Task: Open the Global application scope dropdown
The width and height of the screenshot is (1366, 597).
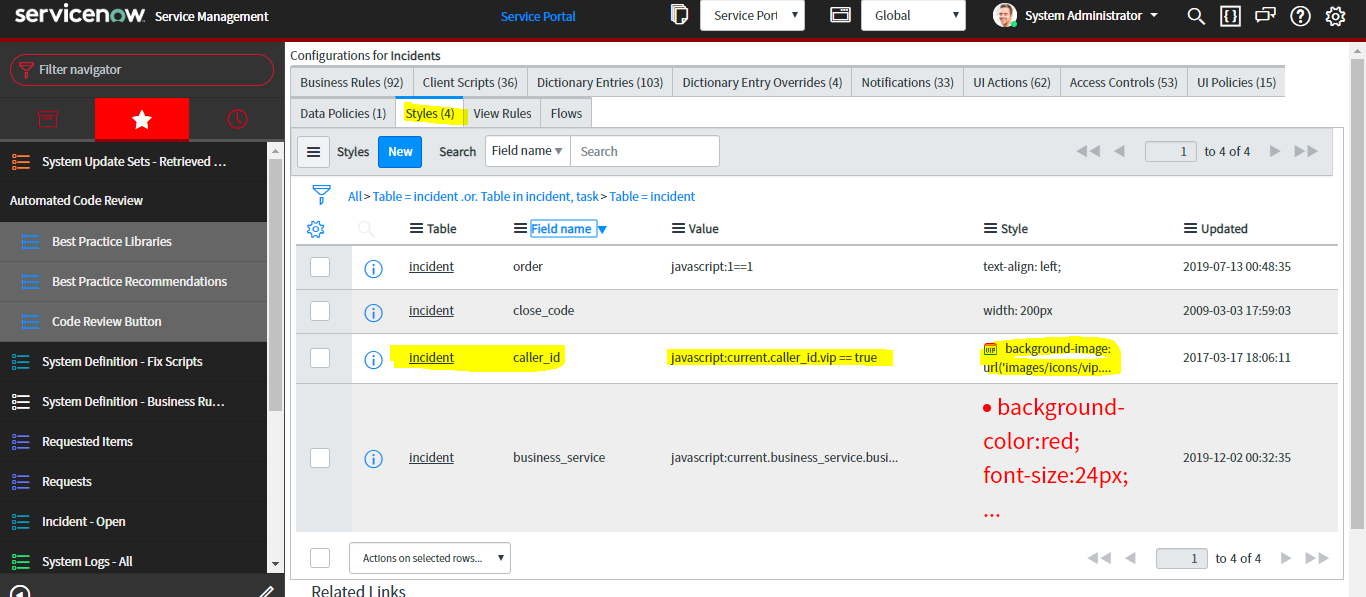Action: click(x=912, y=15)
